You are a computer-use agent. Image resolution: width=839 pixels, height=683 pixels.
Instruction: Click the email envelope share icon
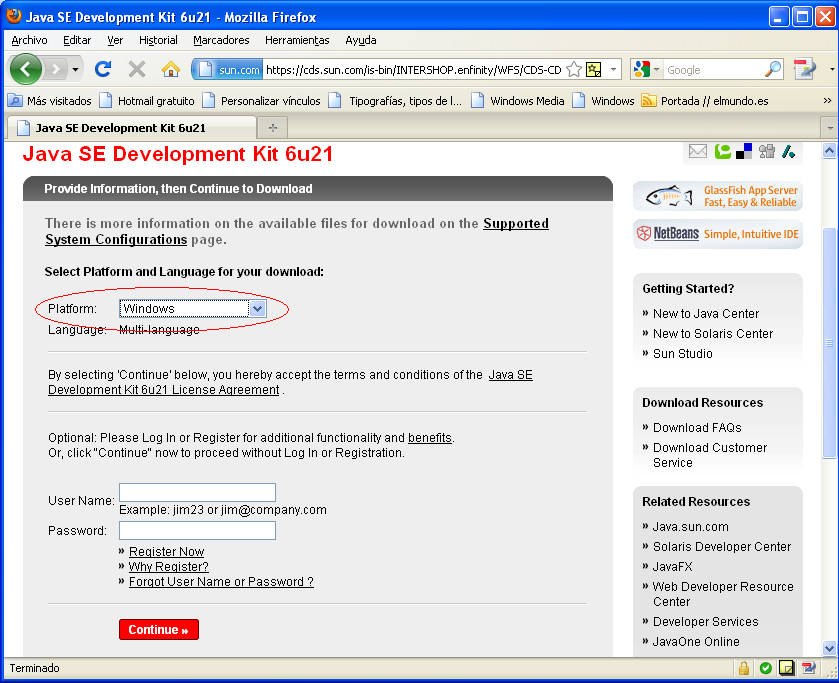coord(697,151)
